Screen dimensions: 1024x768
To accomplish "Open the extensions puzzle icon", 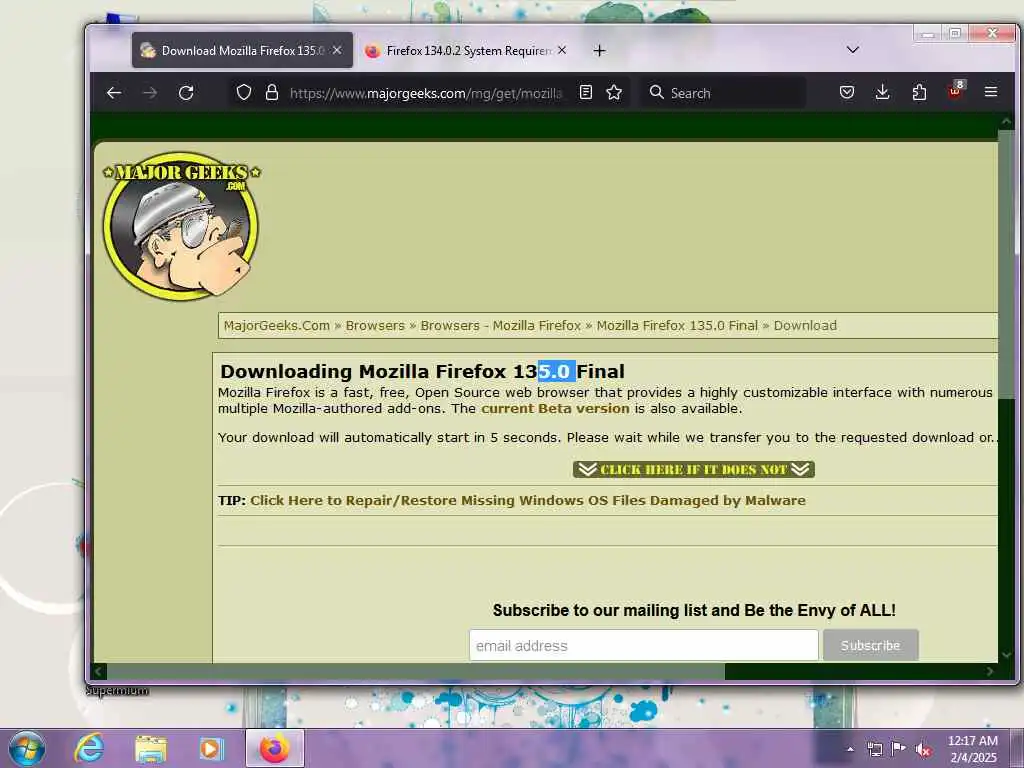I will click(919, 93).
